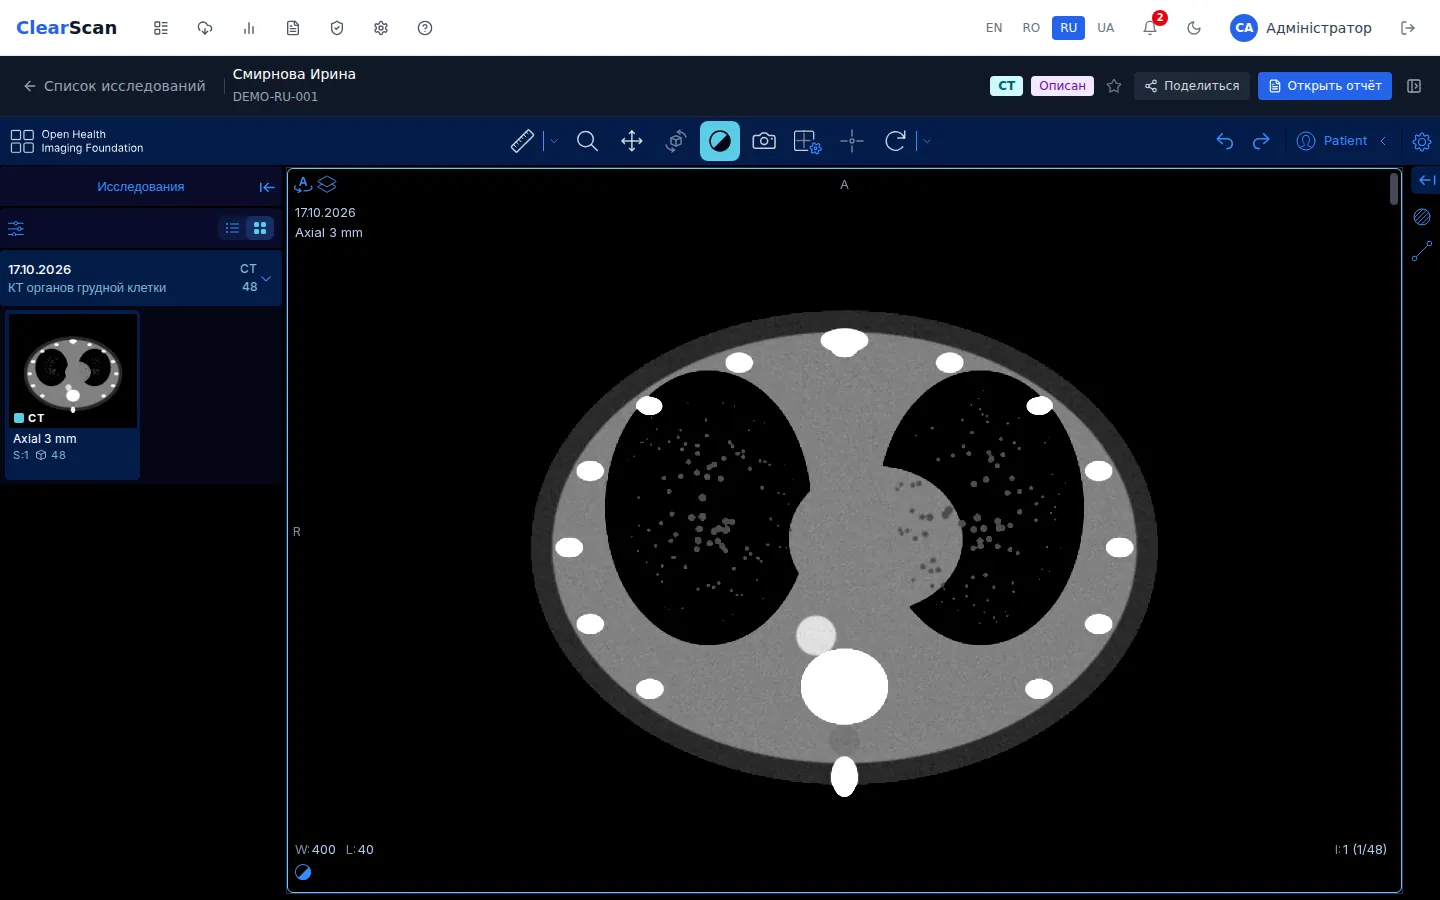The height and width of the screenshot is (900, 1440).
Task: Open the segmentation striped circle icon on the right
Action: click(1422, 217)
